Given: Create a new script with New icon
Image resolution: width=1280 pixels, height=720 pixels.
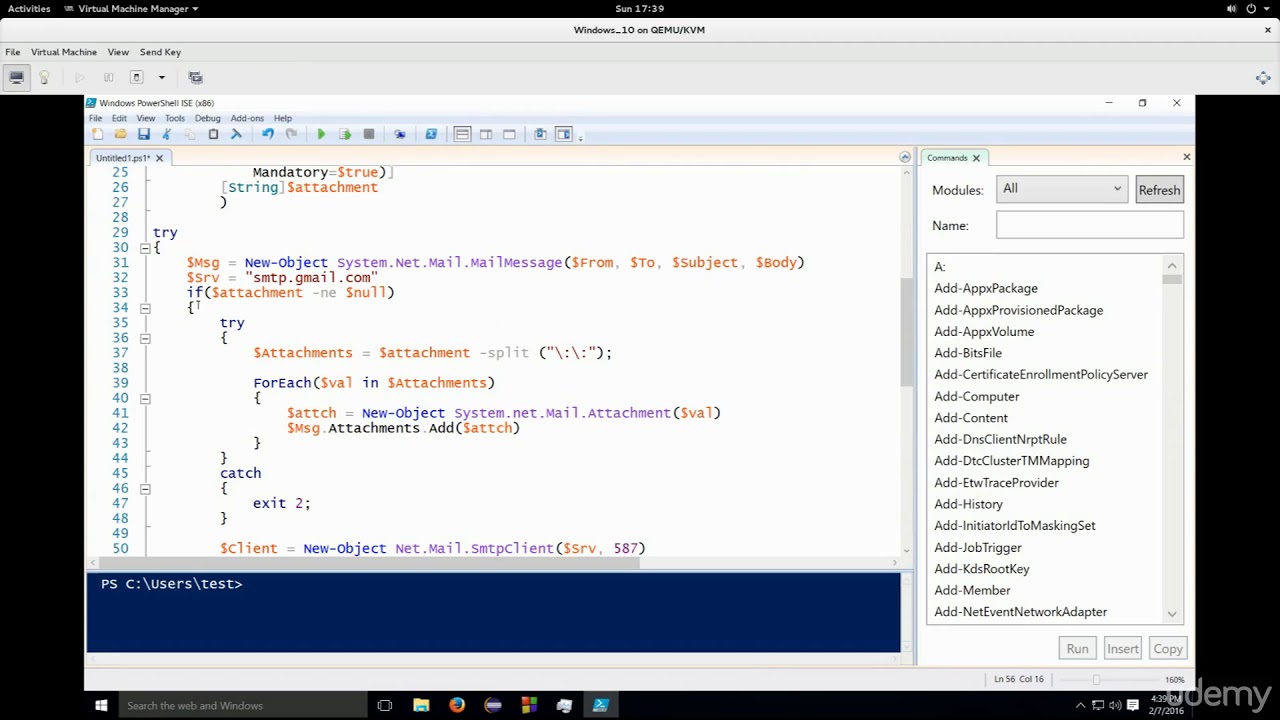Looking at the screenshot, I should [97, 134].
